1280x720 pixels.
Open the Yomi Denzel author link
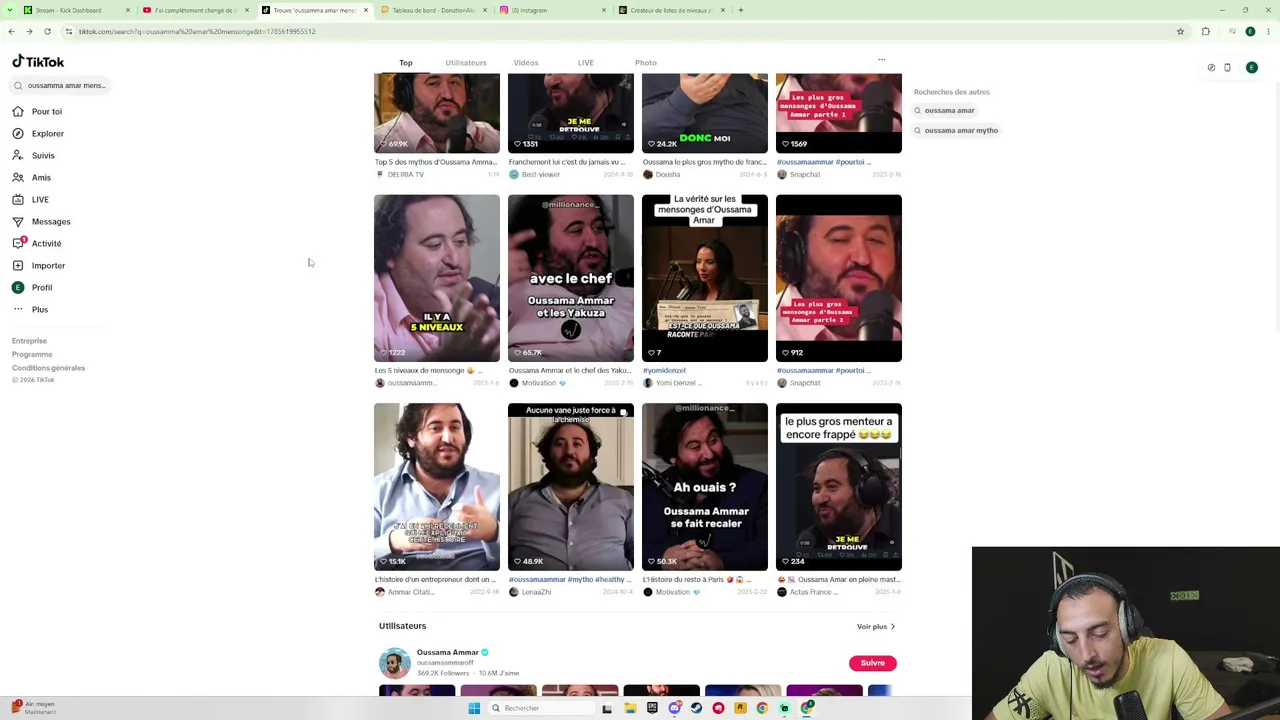point(677,383)
